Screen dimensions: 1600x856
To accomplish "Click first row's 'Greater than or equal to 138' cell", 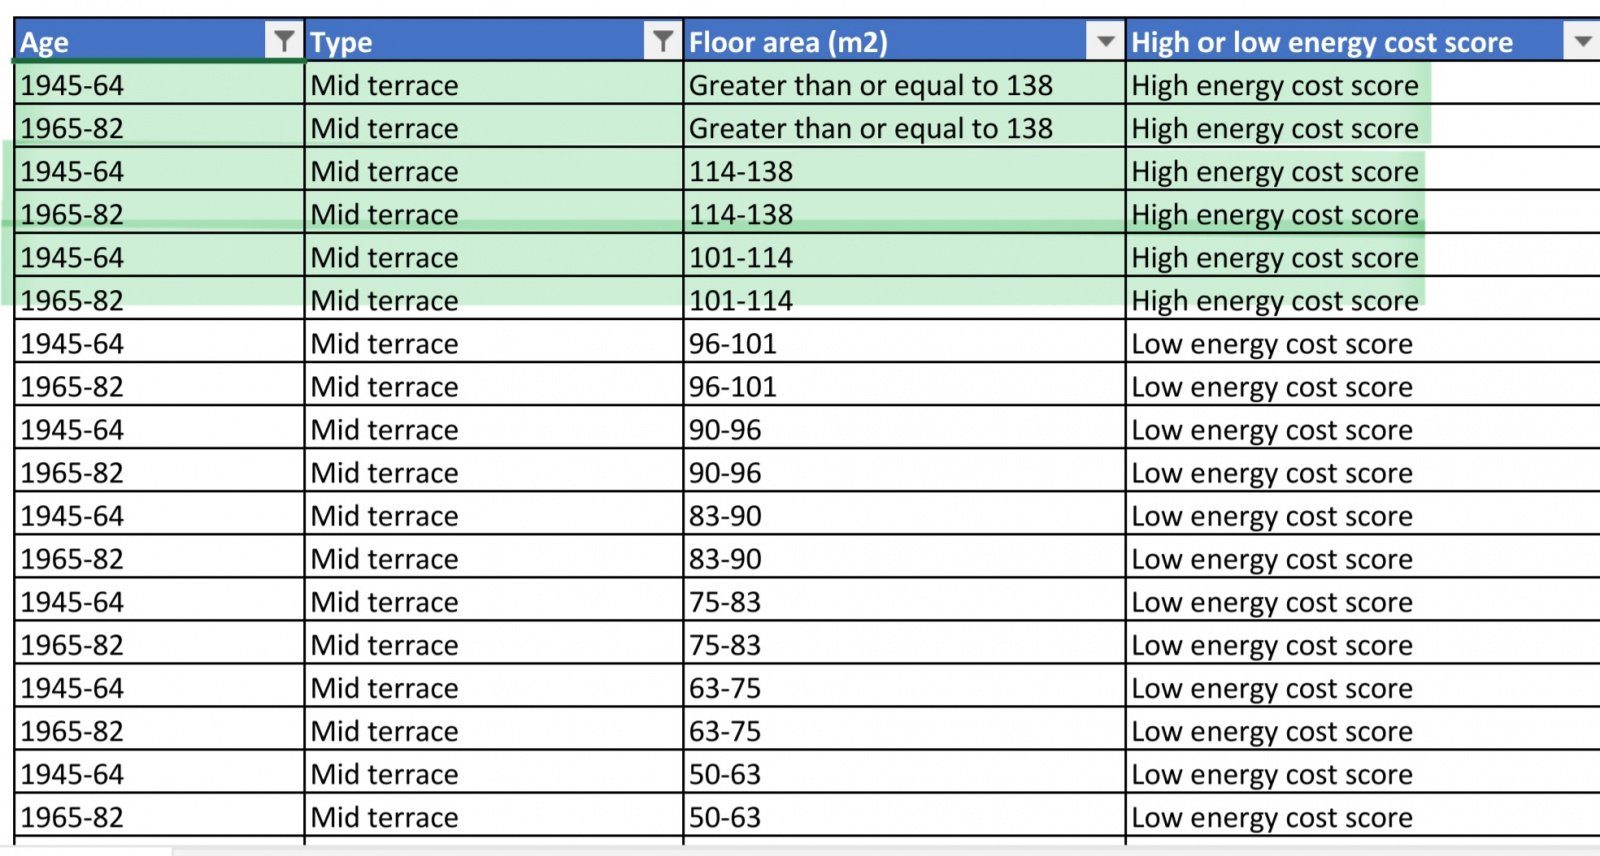I will point(870,86).
